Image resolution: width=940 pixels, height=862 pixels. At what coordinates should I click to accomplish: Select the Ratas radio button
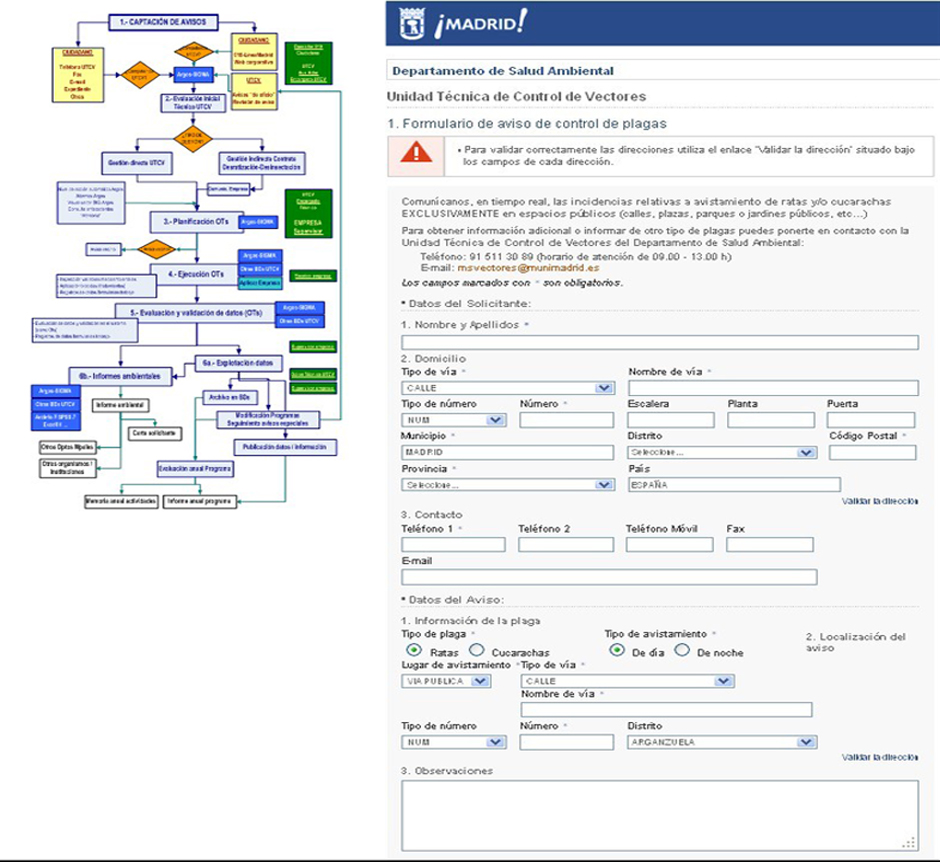point(413,650)
